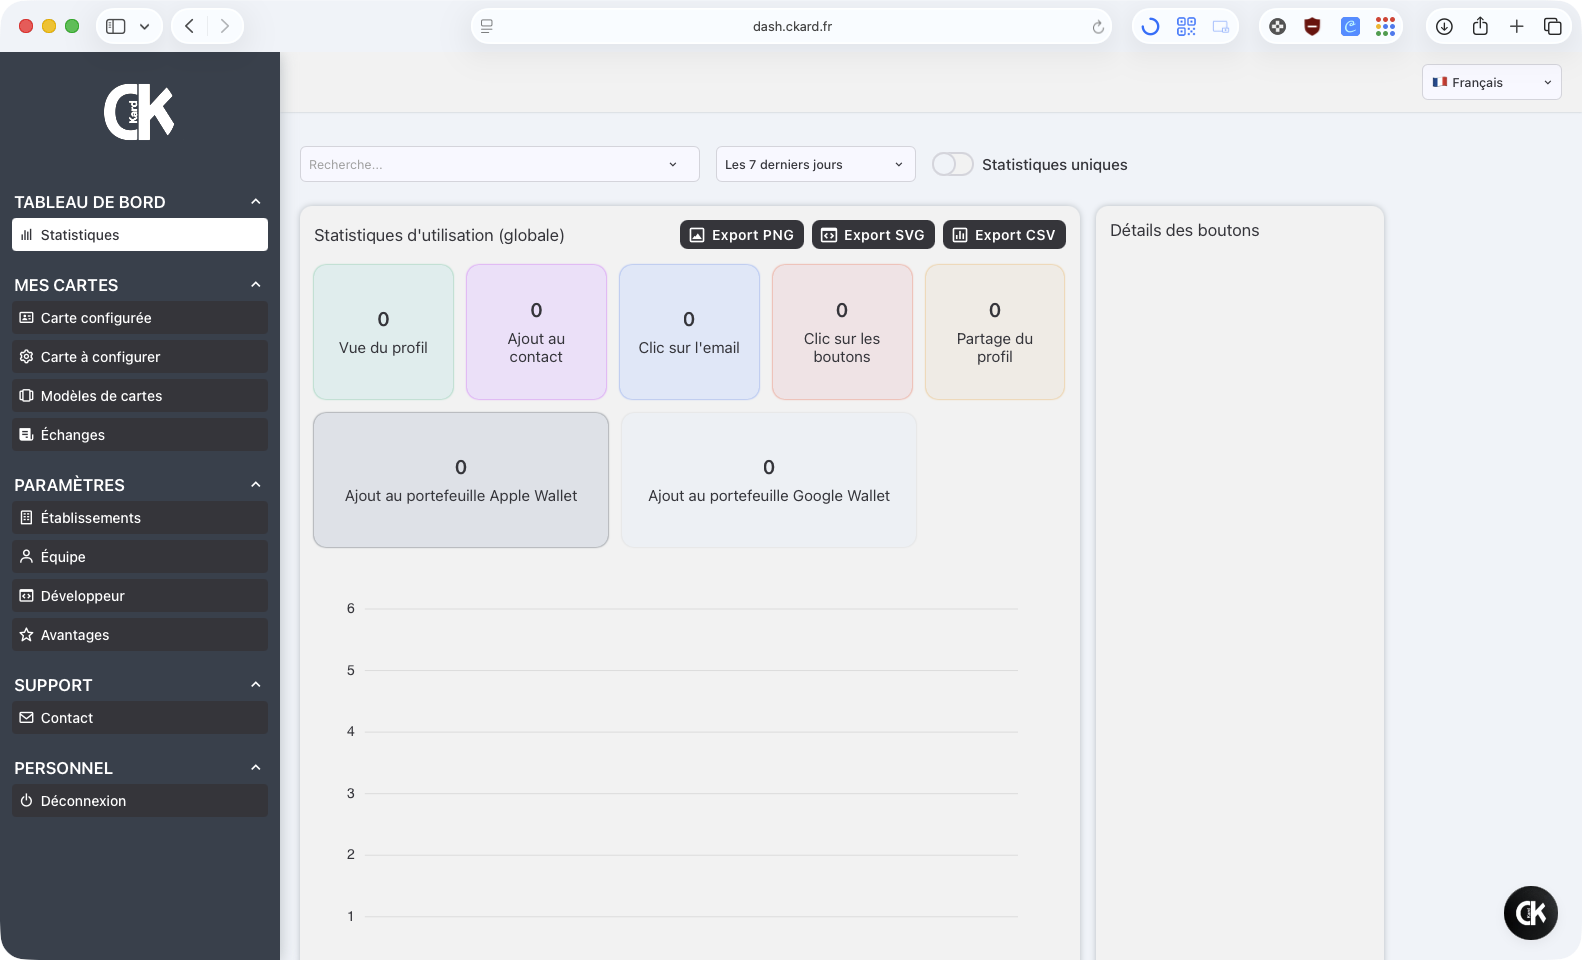Open the Les 7 derniers jours dropdown
Screen dimensions: 1582x960
(x=815, y=164)
